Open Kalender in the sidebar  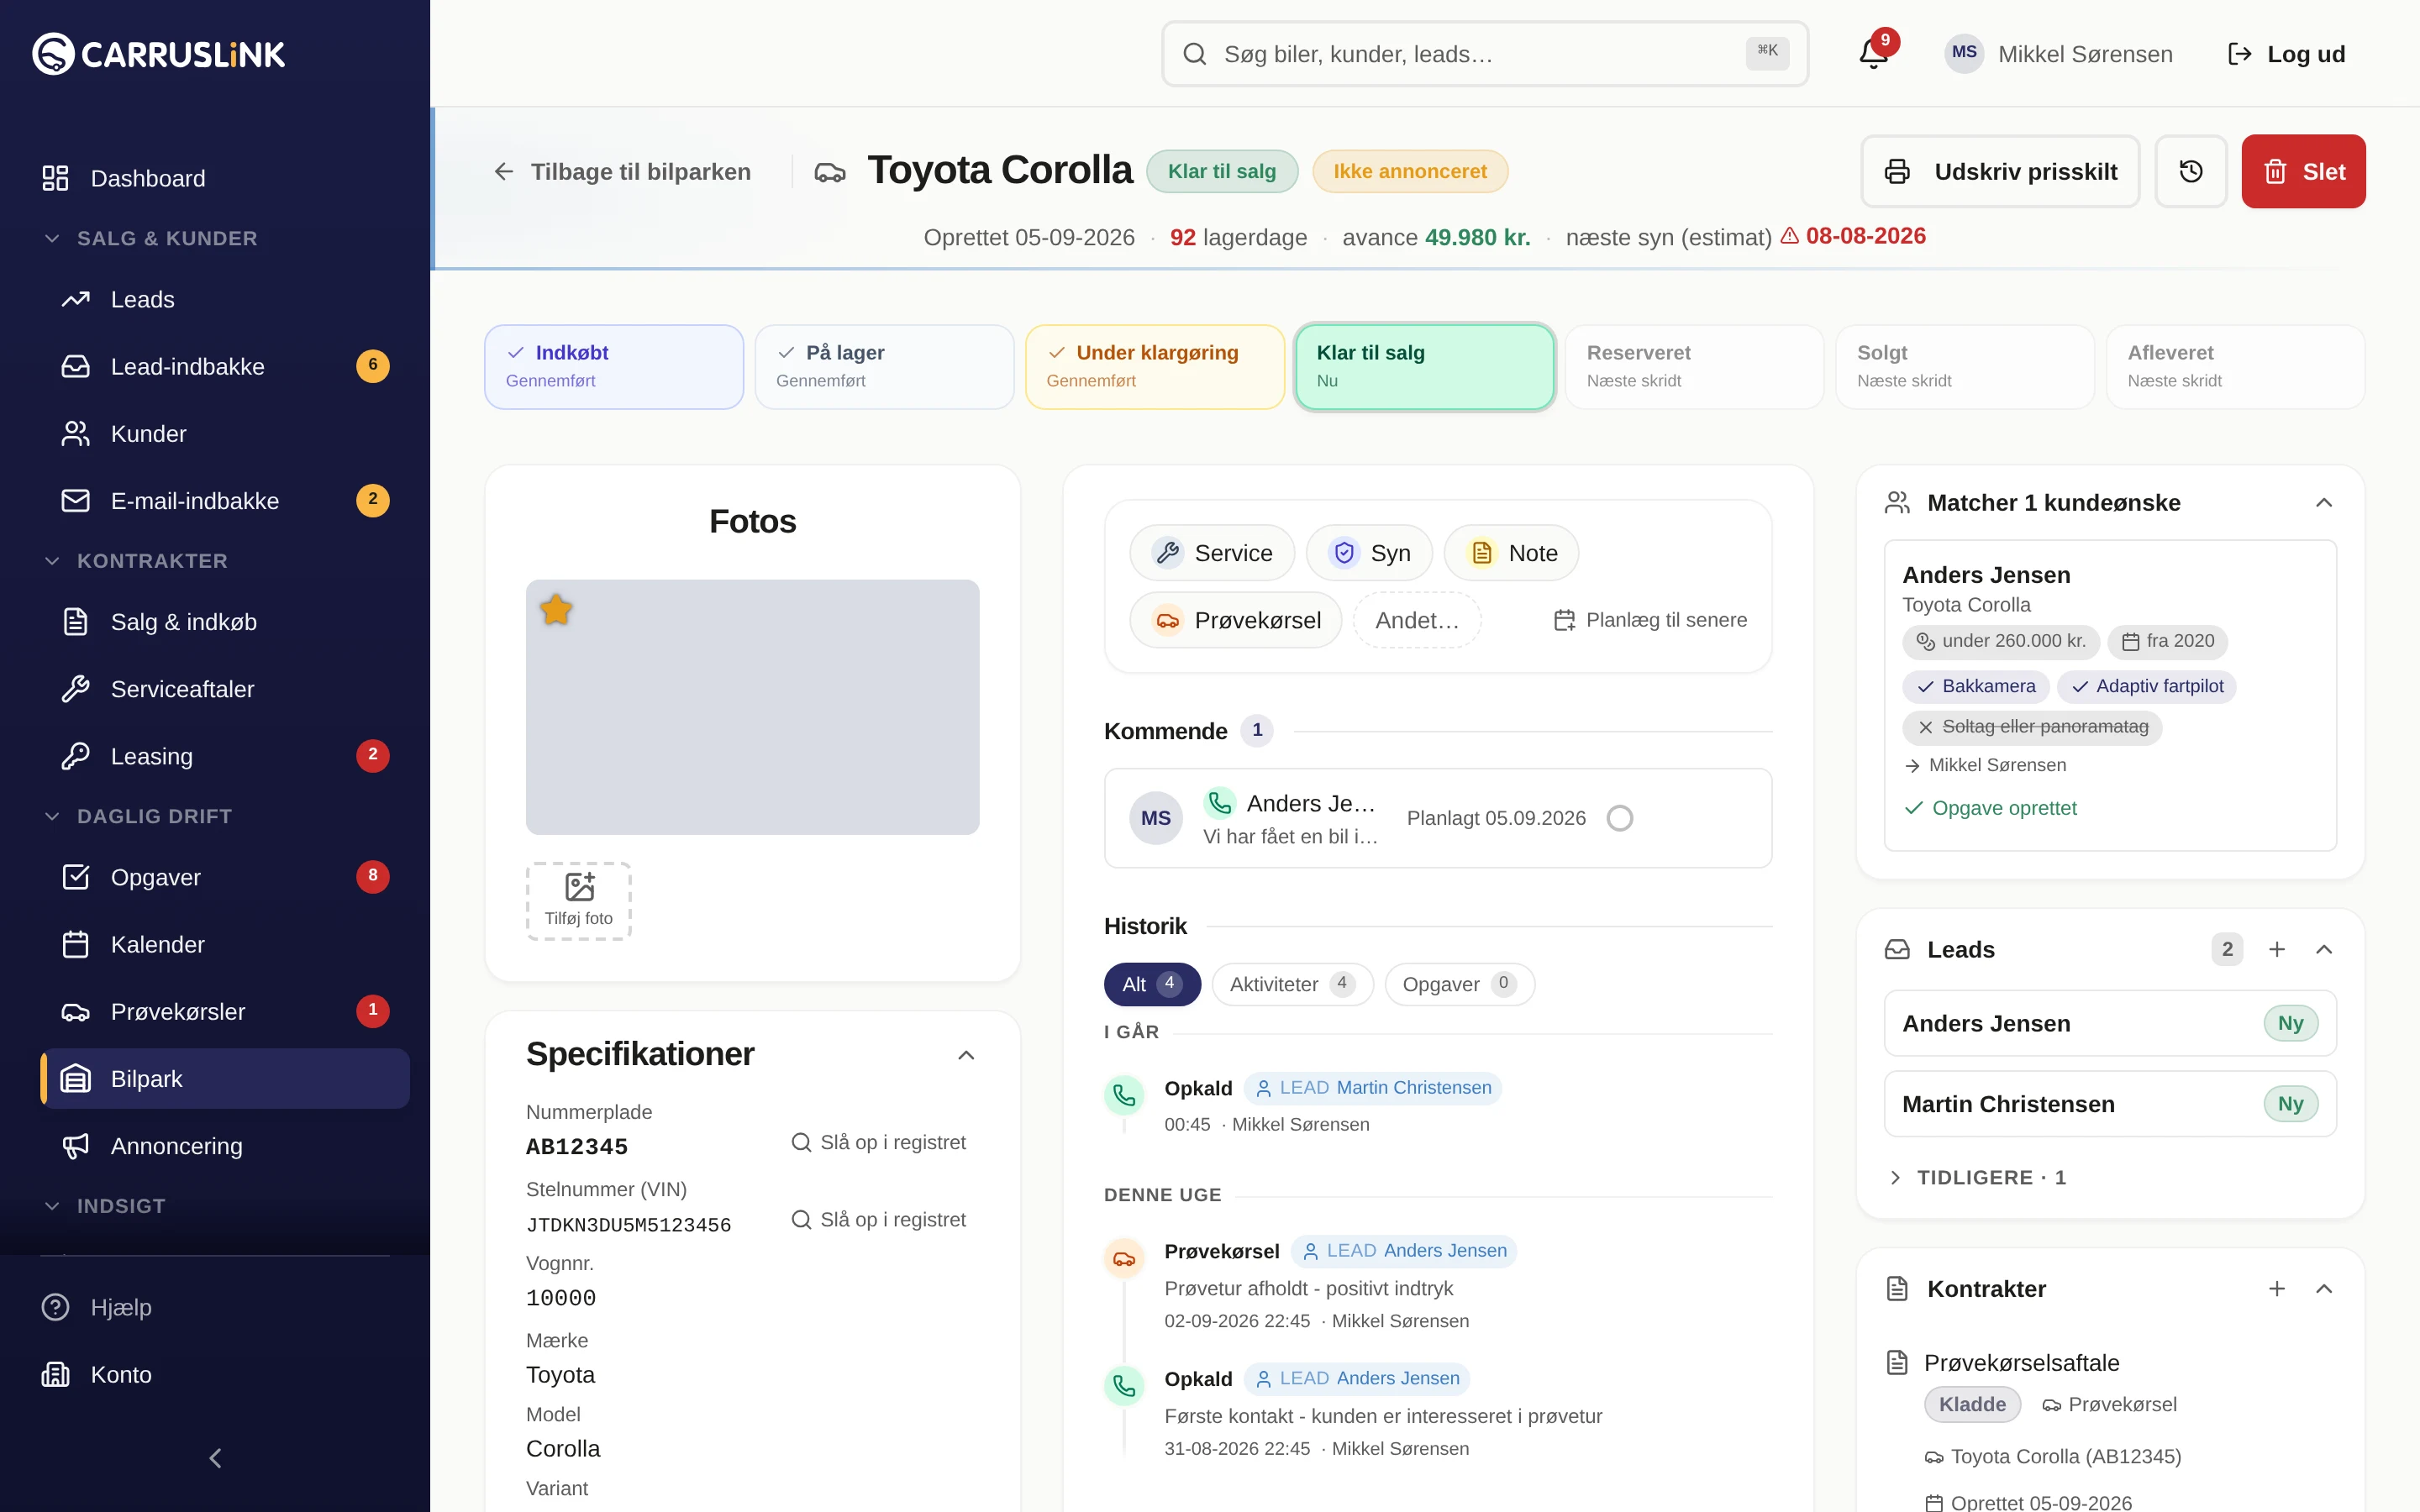pos(225,944)
